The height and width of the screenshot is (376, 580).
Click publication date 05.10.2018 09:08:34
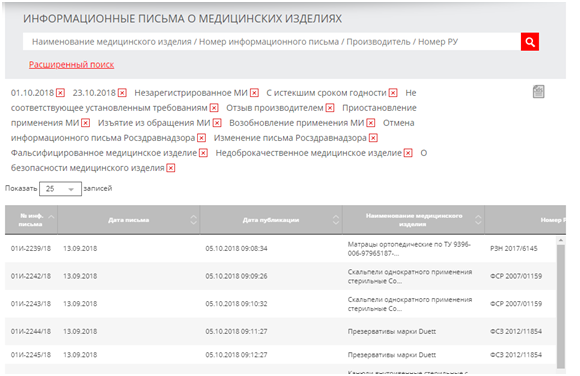[236, 249]
